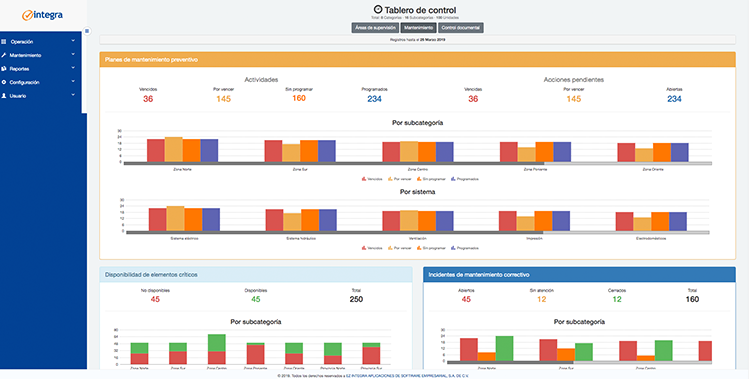Toggle Por vencer legend icon under Por sistema chart
The width and height of the screenshot is (750, 379).
(x=390, y=248)
